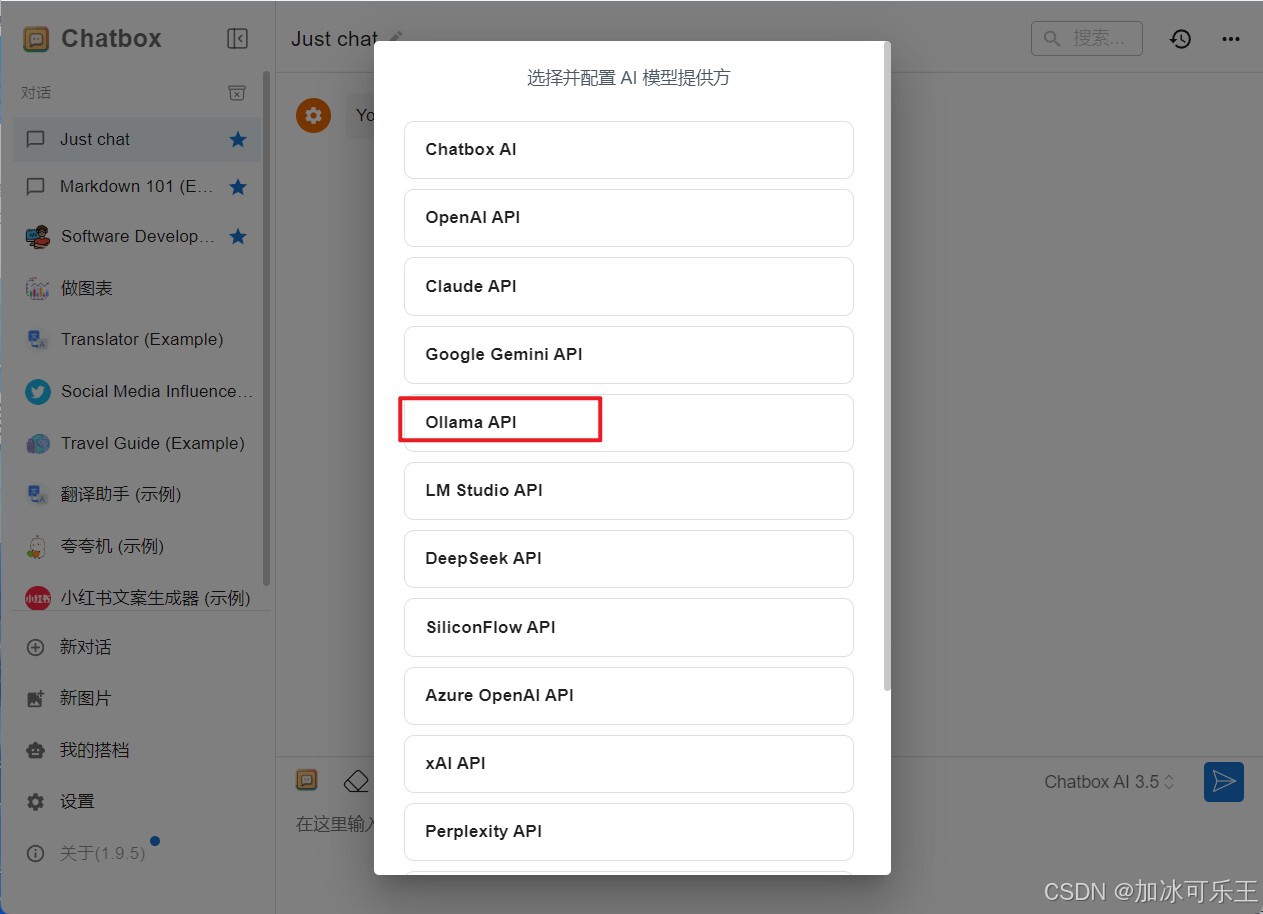Open Social Media Influencer conversation

click(137, 392)
